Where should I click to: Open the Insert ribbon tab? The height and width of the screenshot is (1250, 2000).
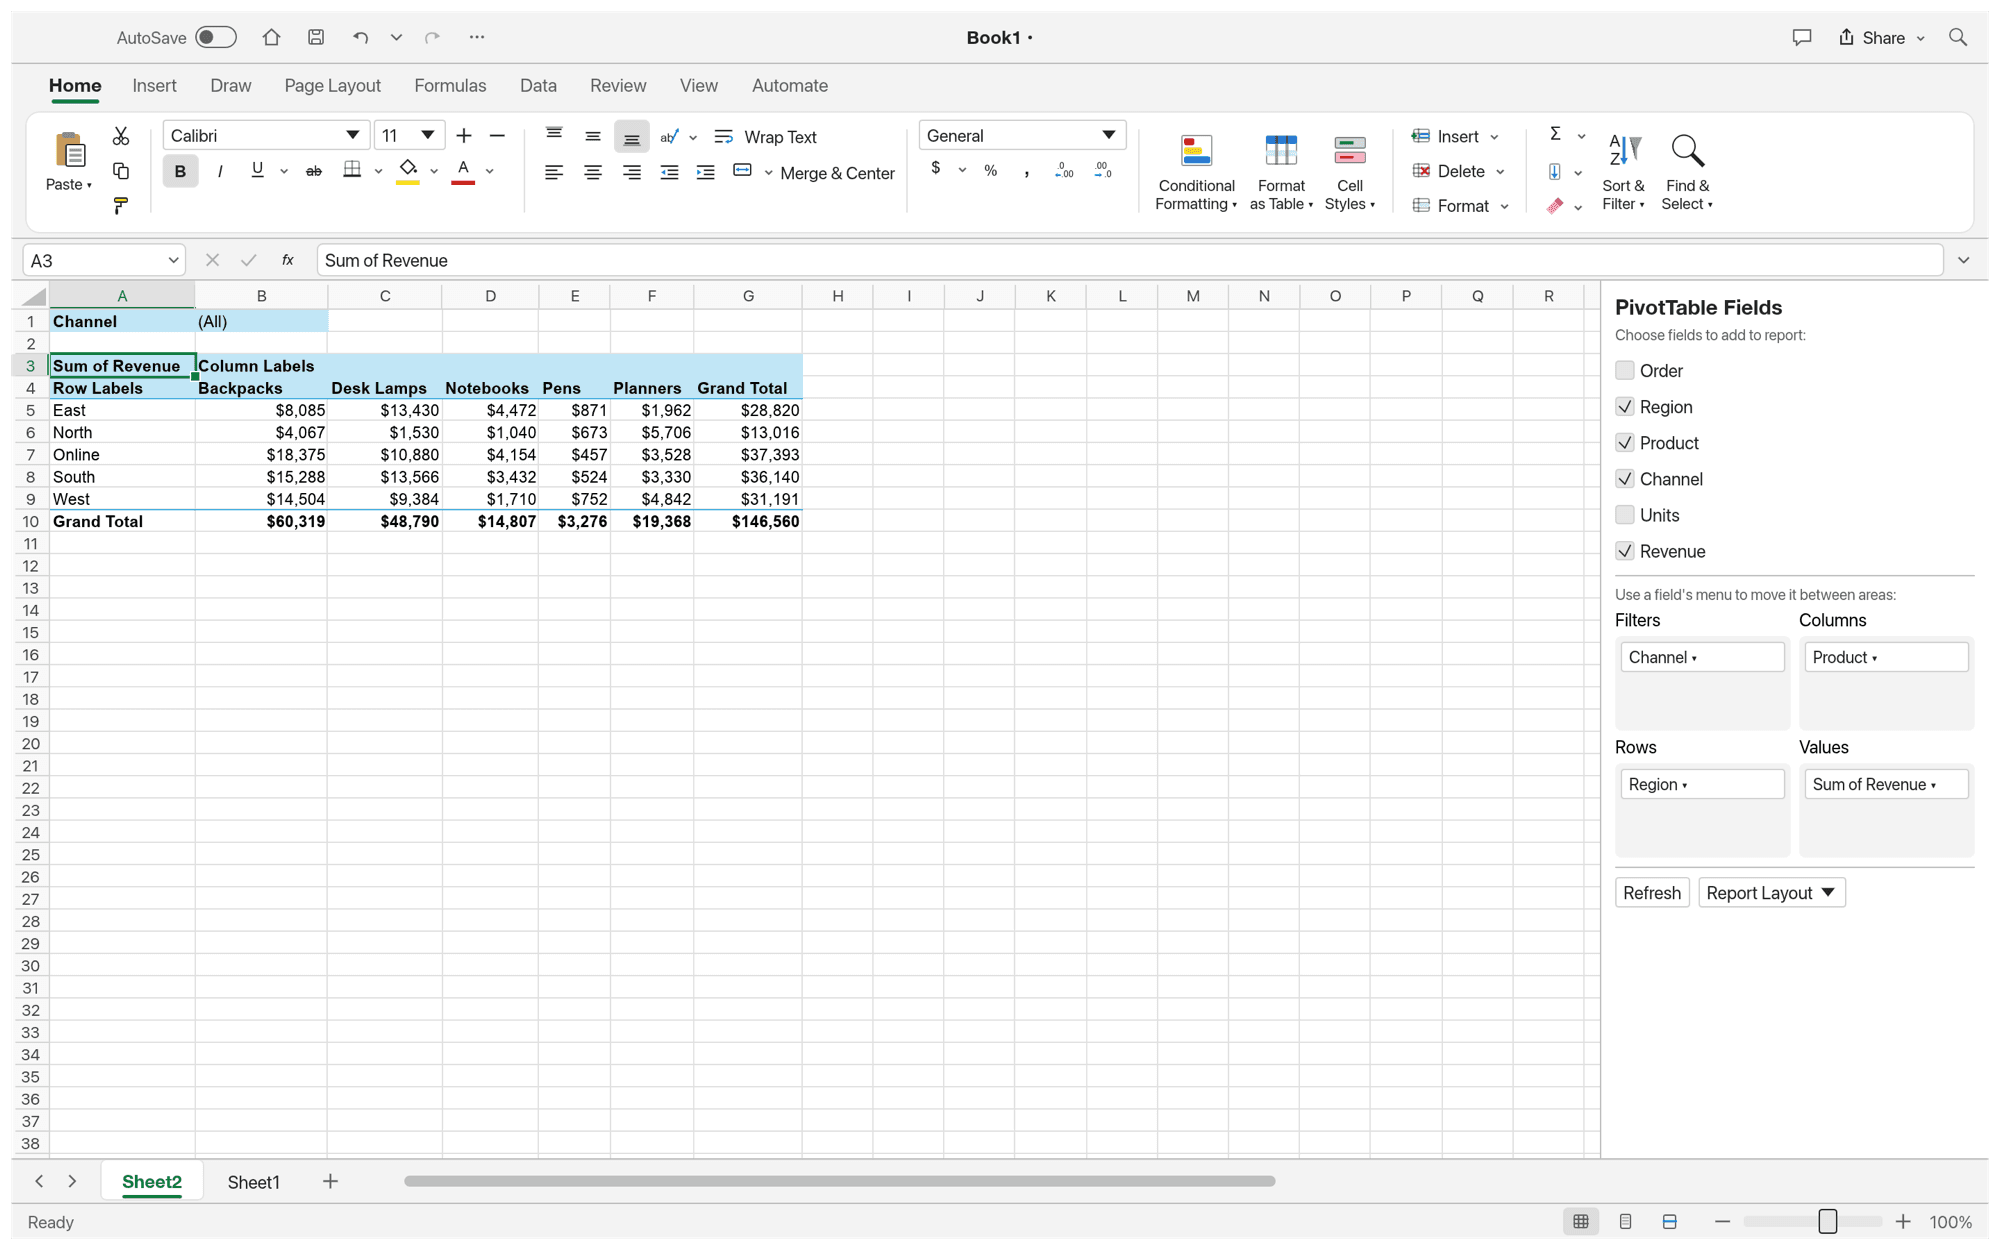(154, 86)
